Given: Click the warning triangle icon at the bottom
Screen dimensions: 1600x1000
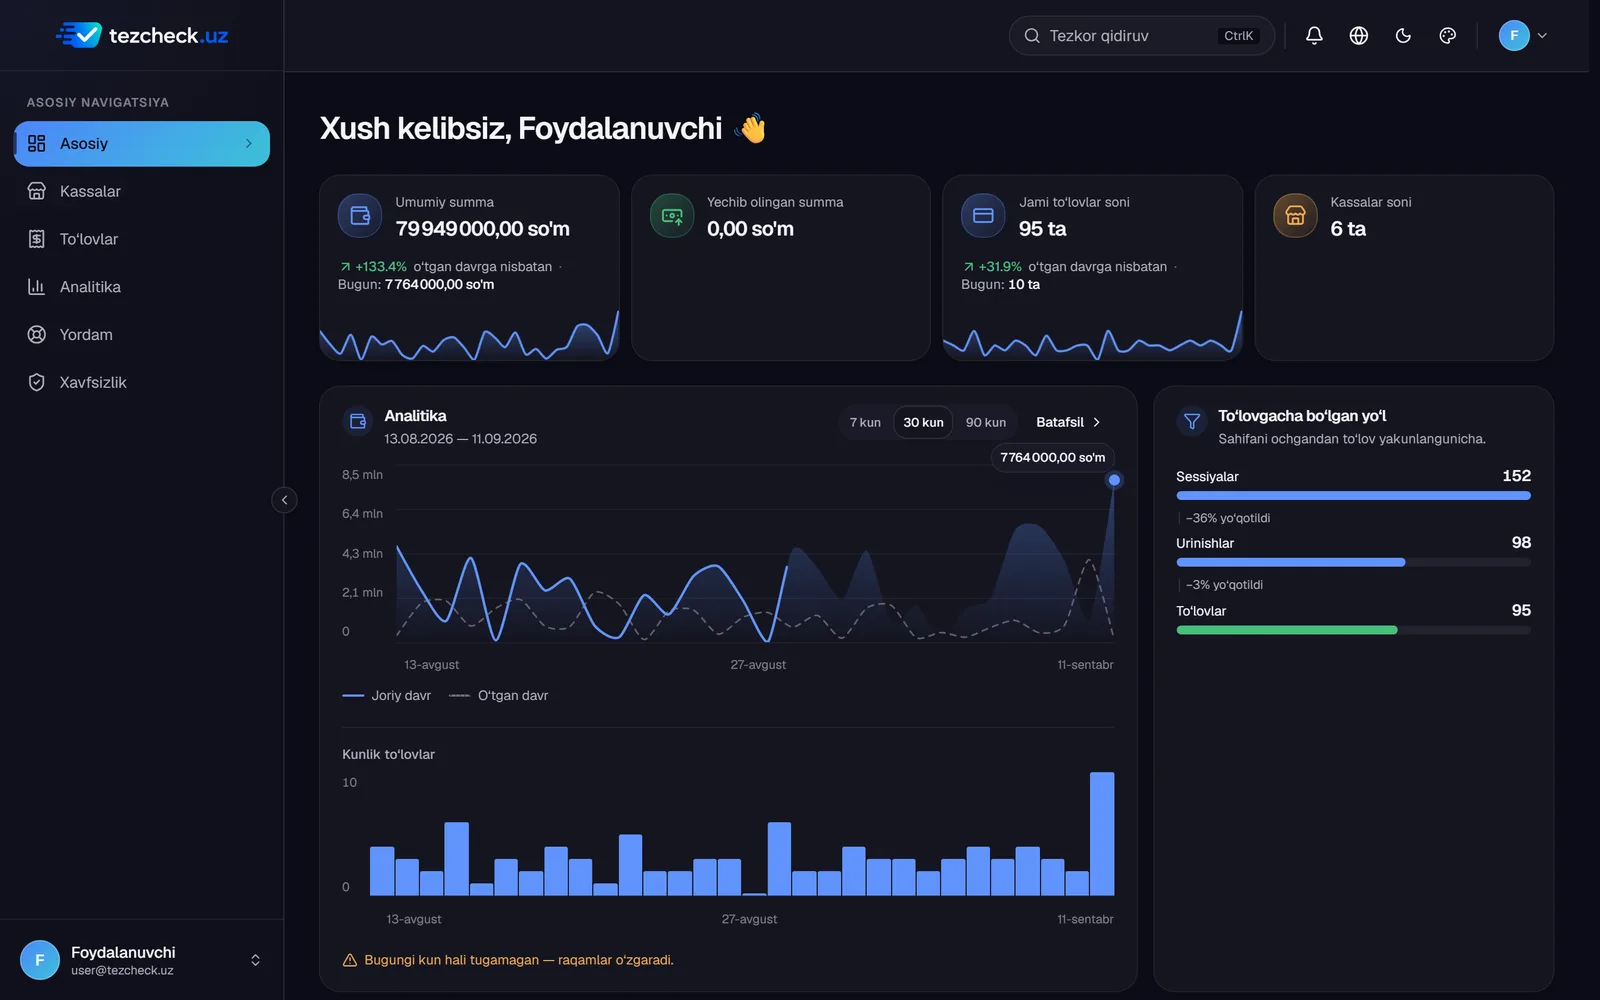Looking at the screenshot, I should (x=350, y=960).
